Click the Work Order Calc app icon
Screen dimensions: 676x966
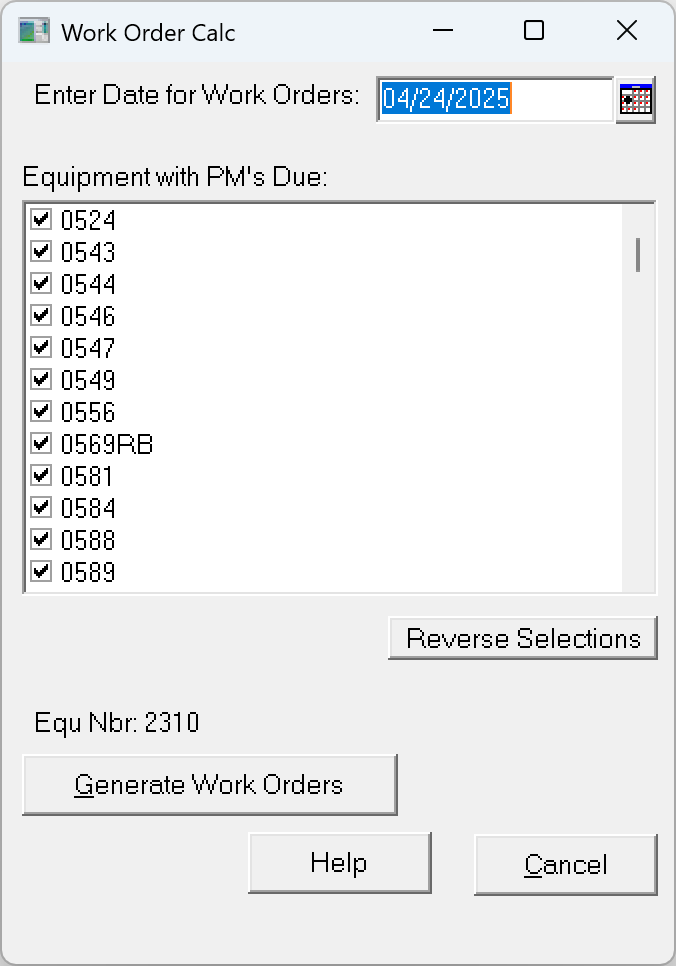pos(34,31)
